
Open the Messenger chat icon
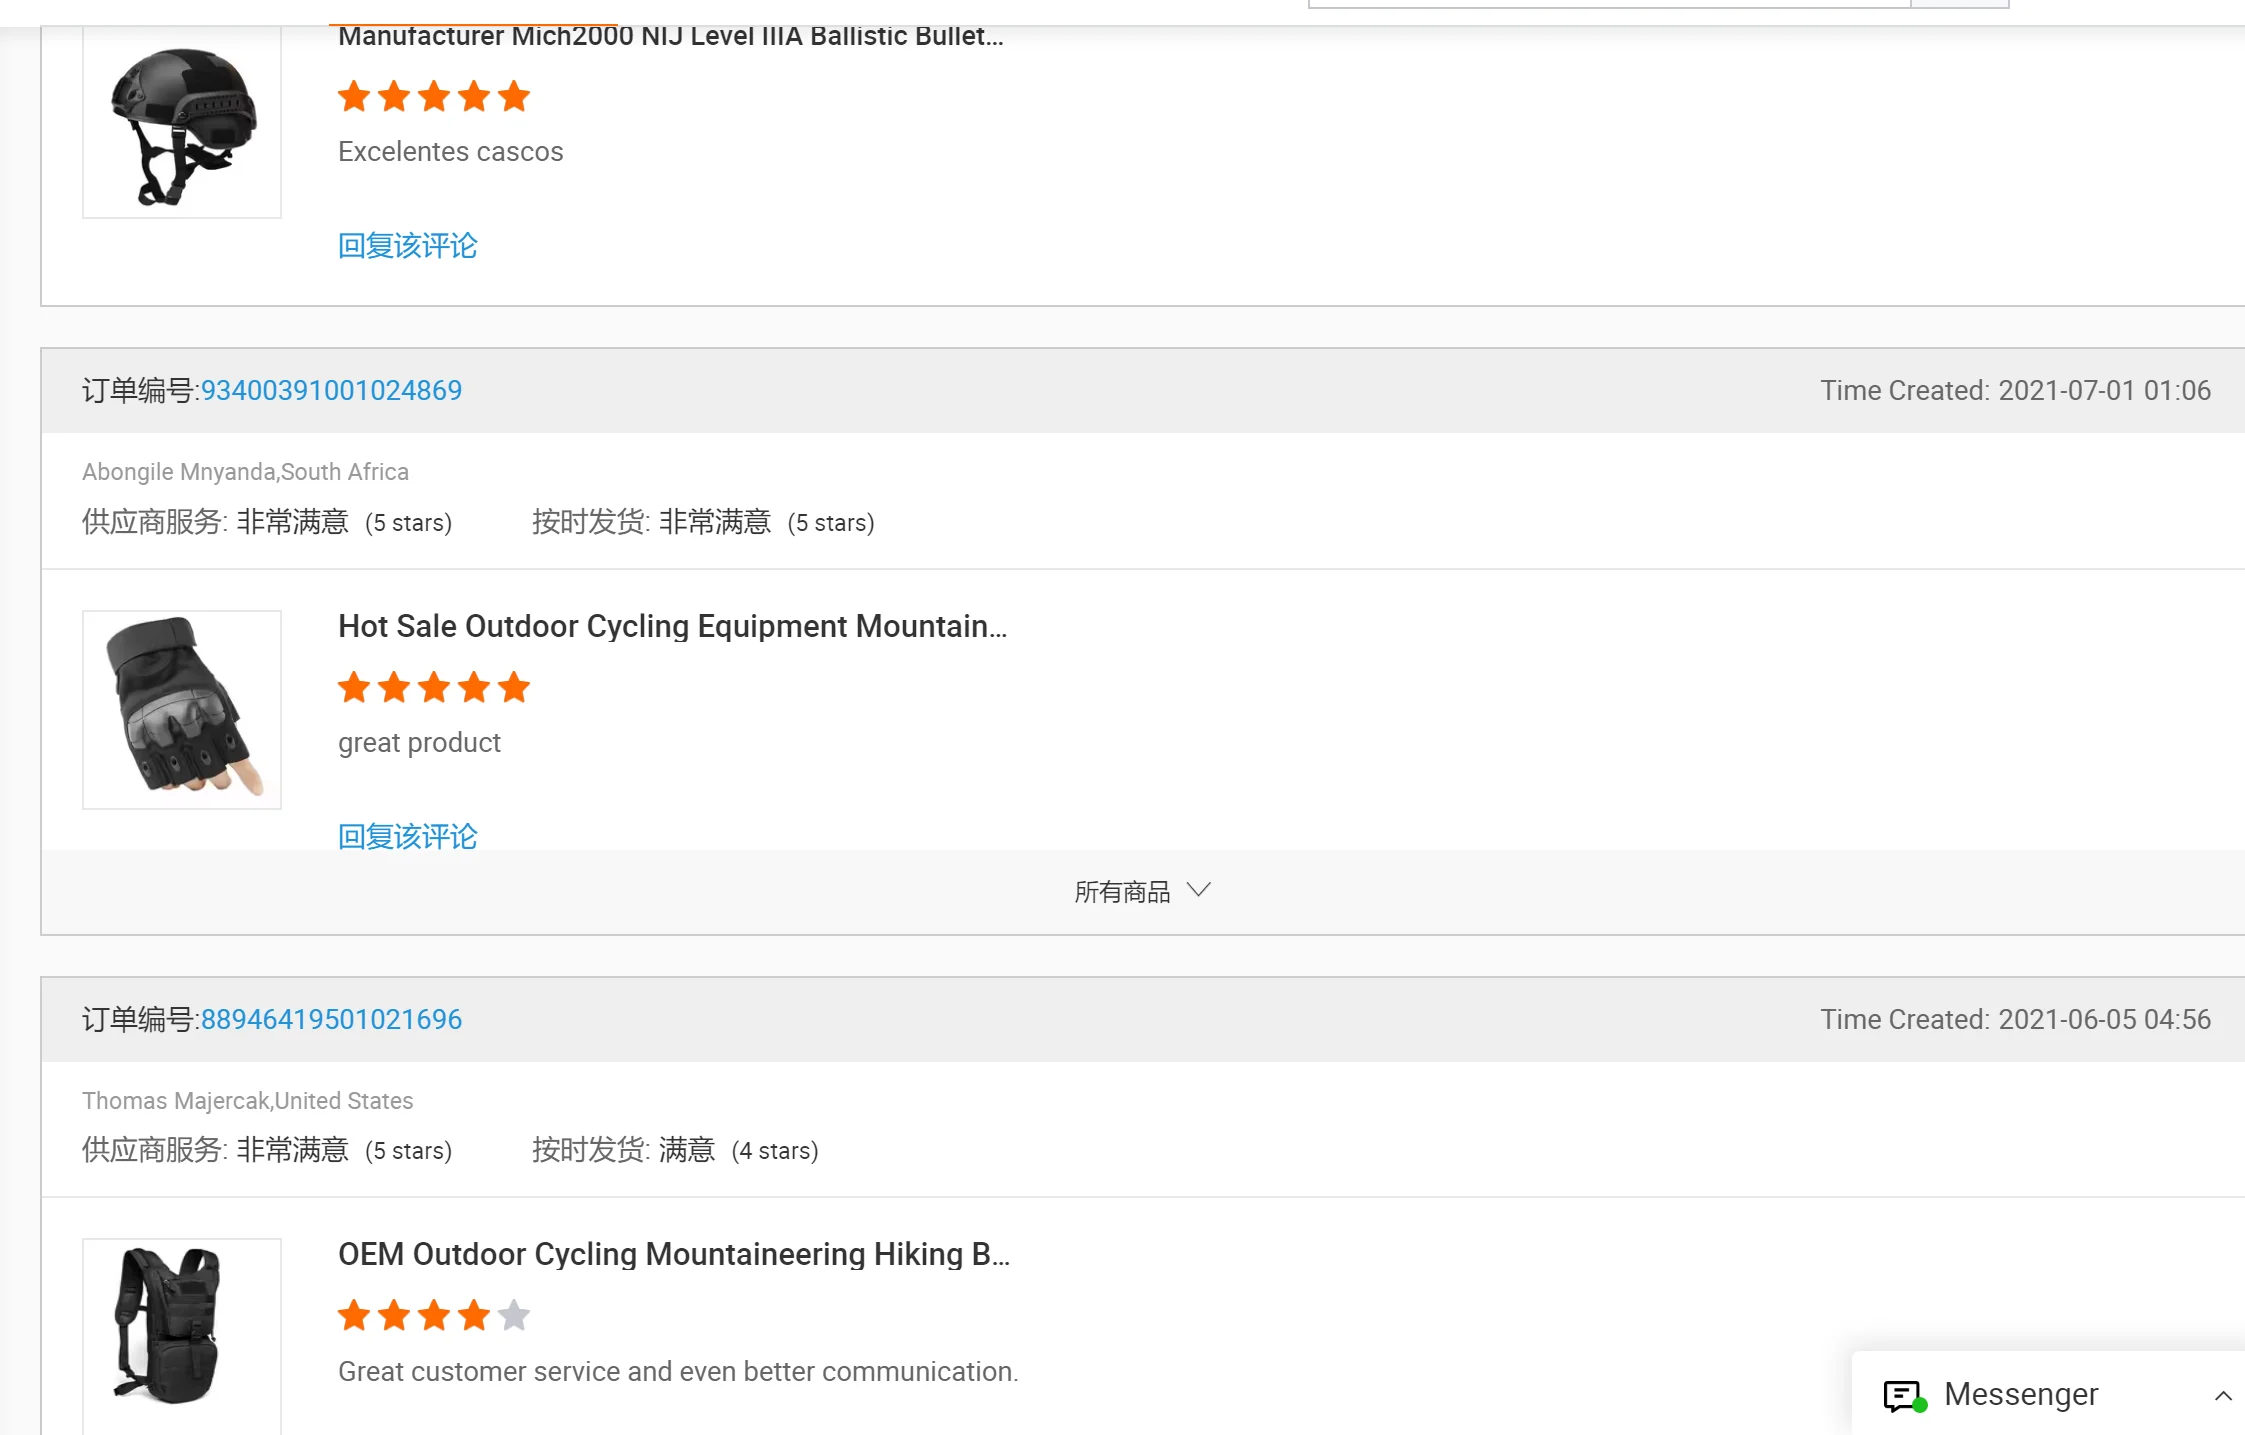coord(1903,1395)
